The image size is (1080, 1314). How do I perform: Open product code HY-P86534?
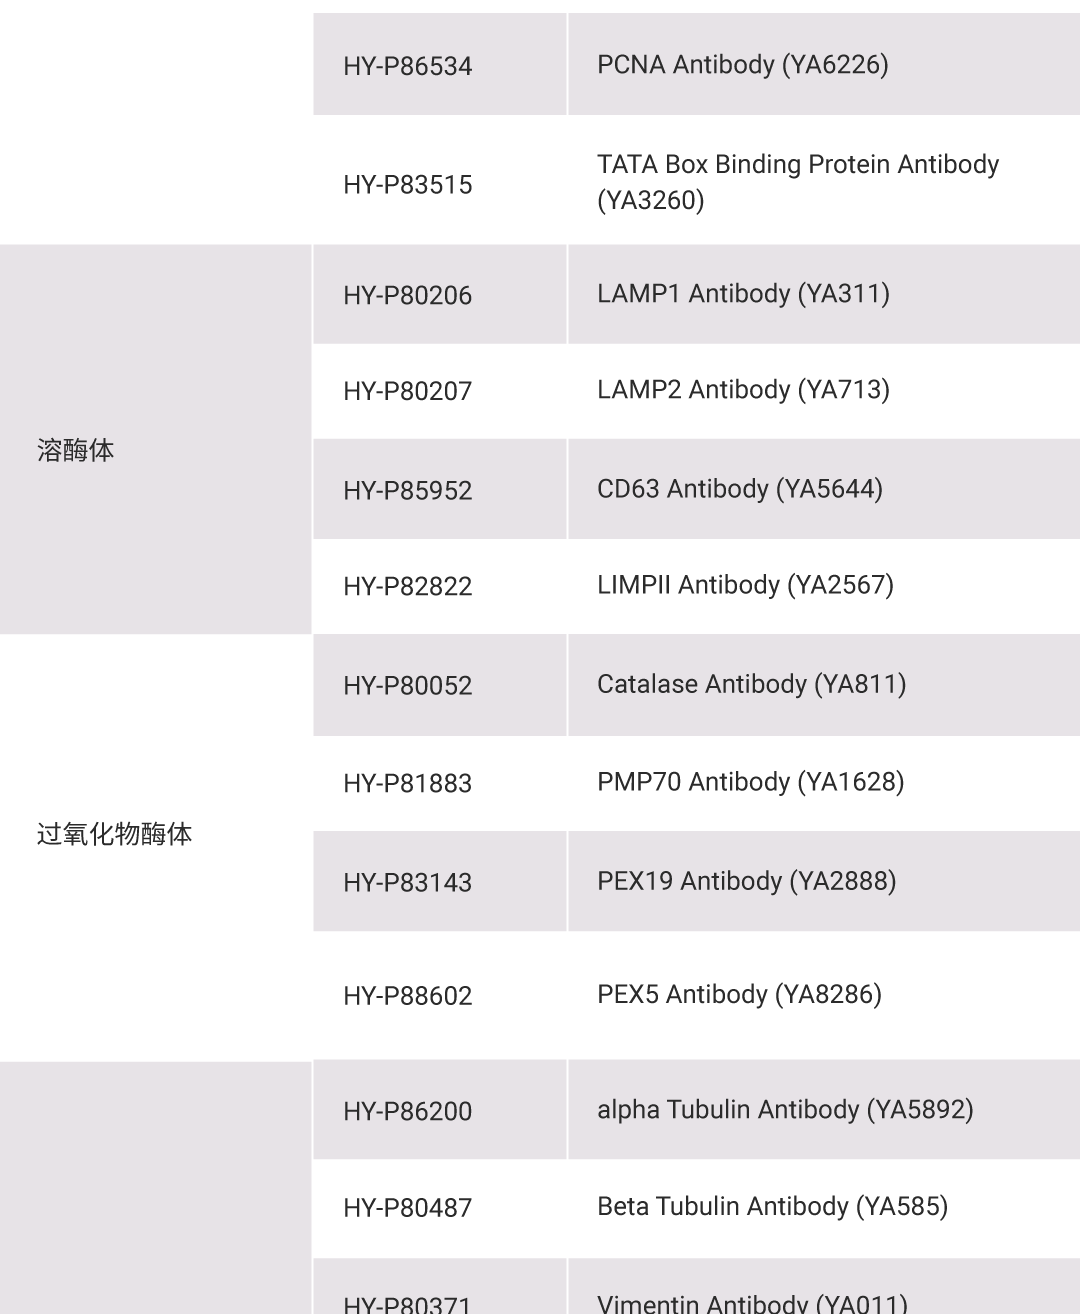[x=407, y=66]
